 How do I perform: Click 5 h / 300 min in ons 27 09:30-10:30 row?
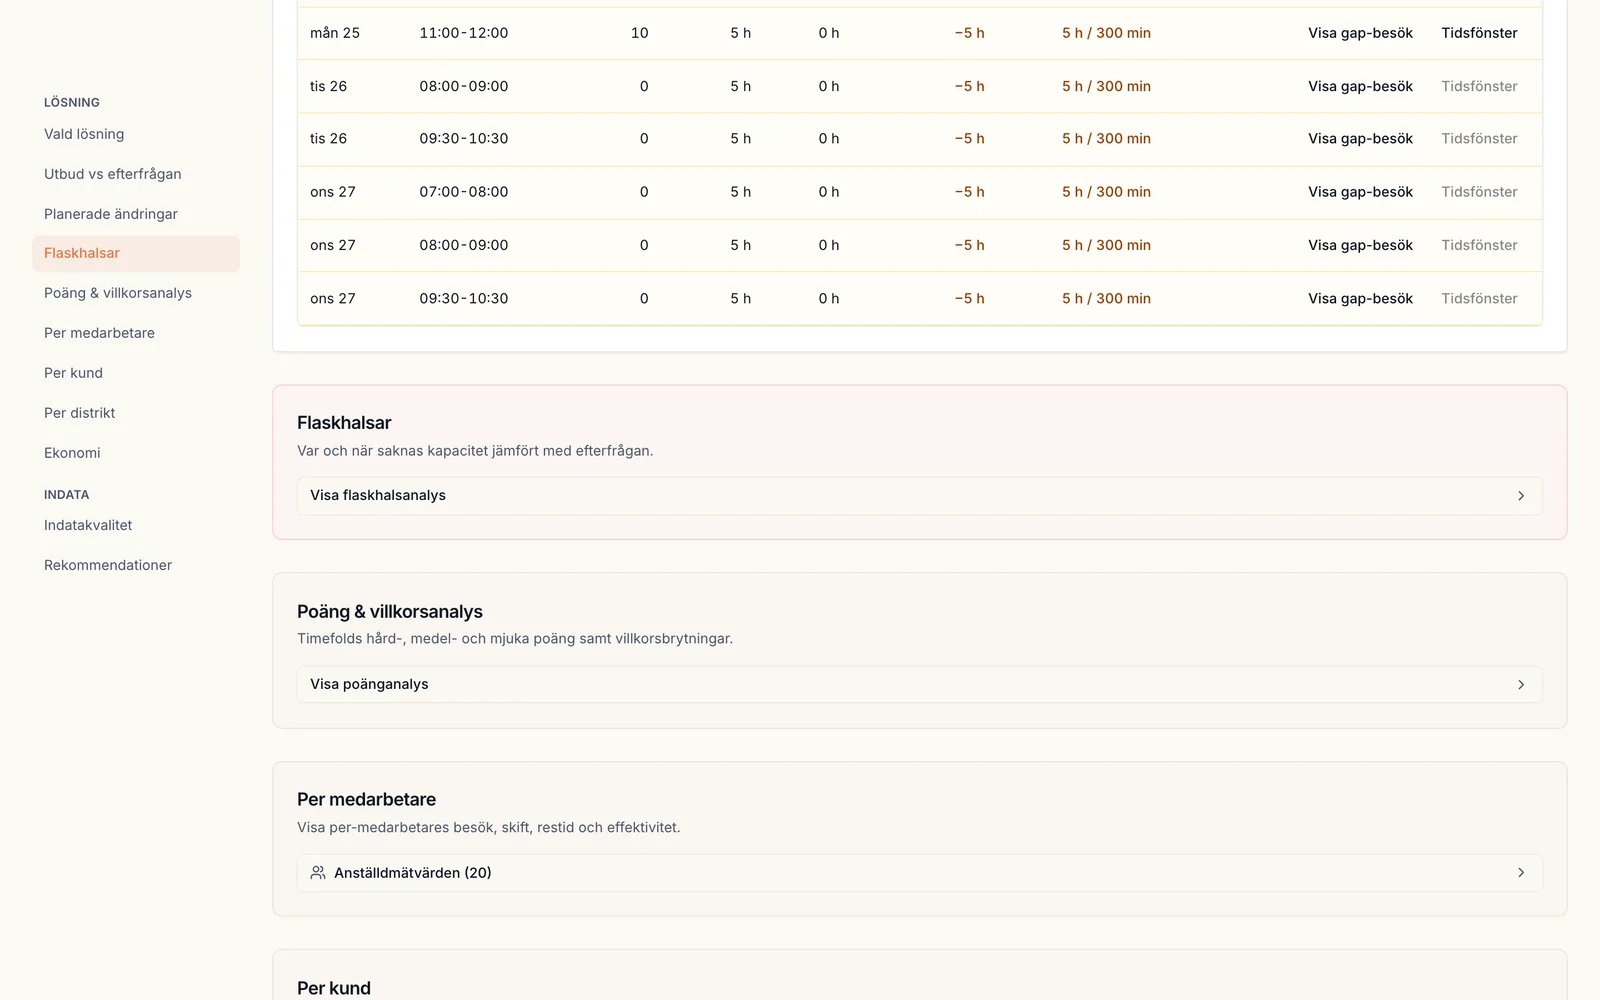(x=1106, y=298)
